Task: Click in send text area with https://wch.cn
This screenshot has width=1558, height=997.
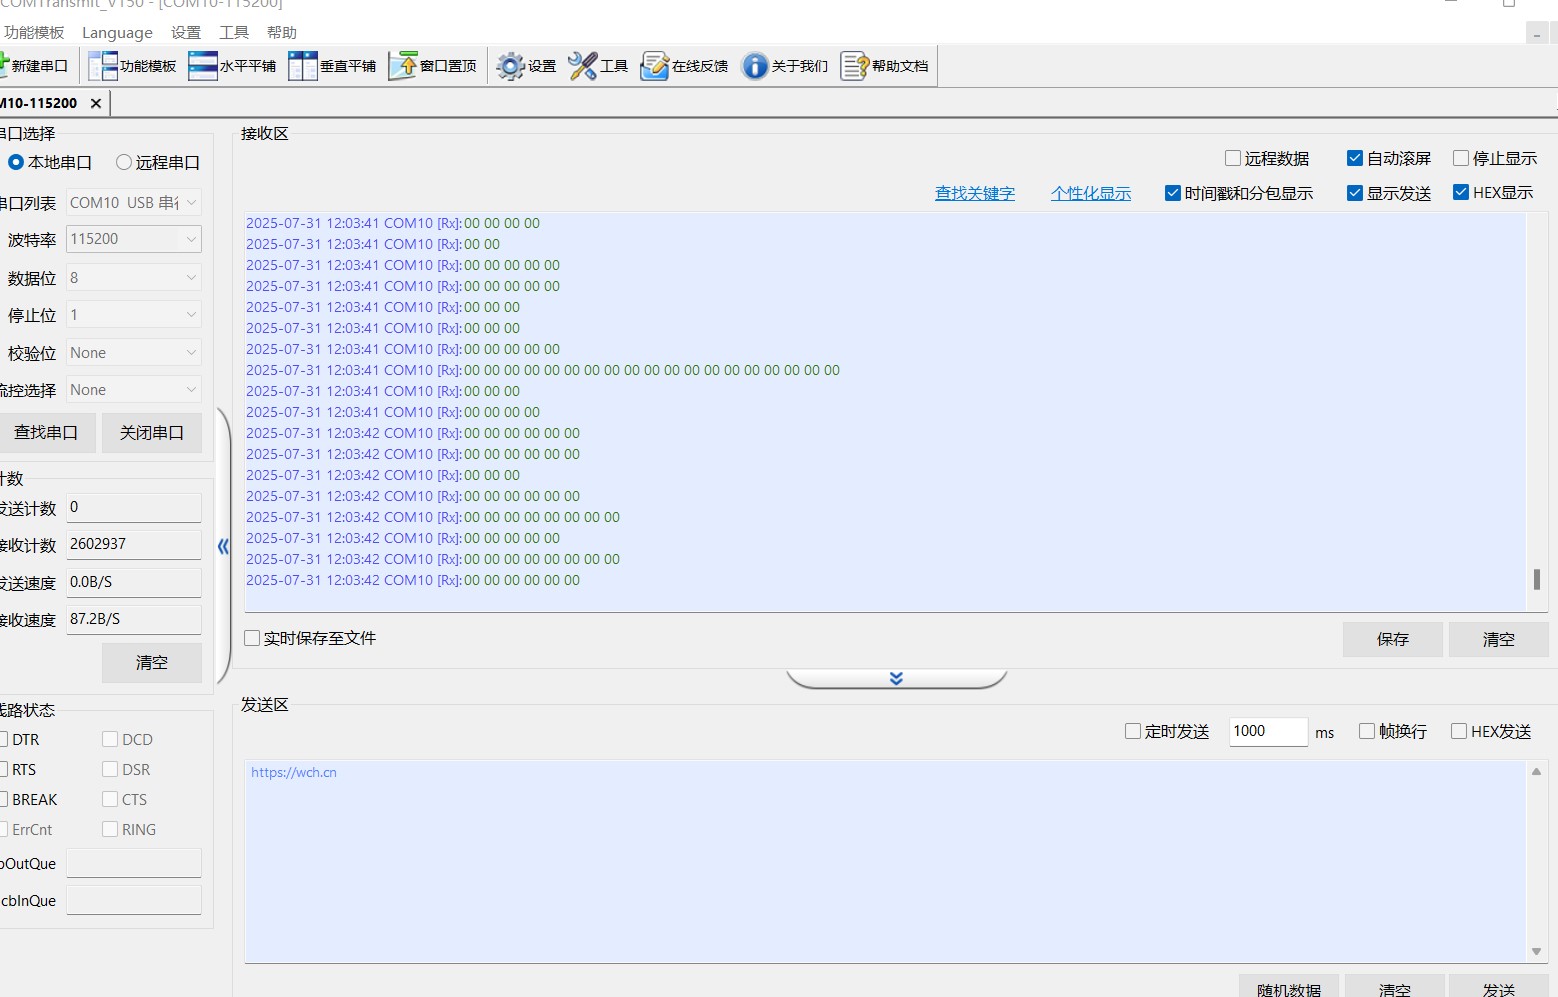Action: tap(885, 862)
